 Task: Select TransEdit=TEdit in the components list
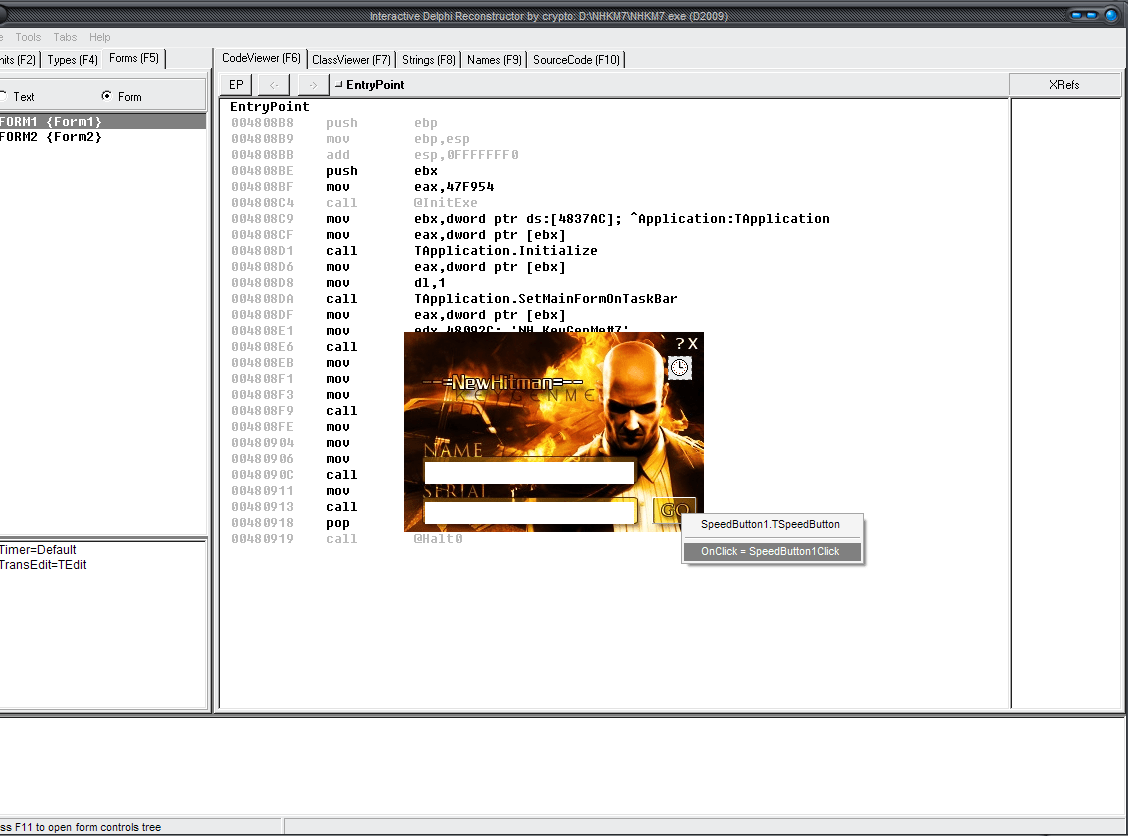coord(43,565)
